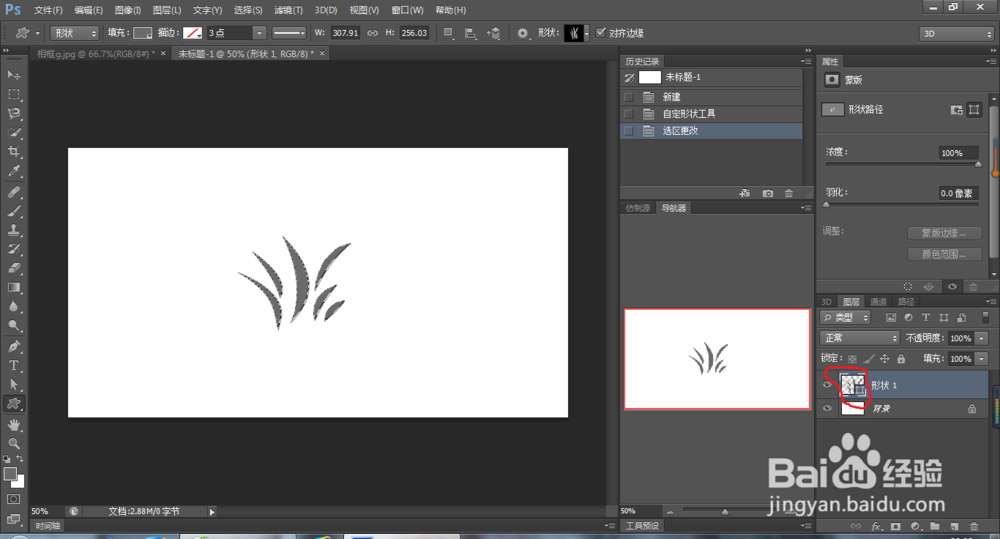
Task: Select the Horizontal Type tool
Action: pos(13,365)
